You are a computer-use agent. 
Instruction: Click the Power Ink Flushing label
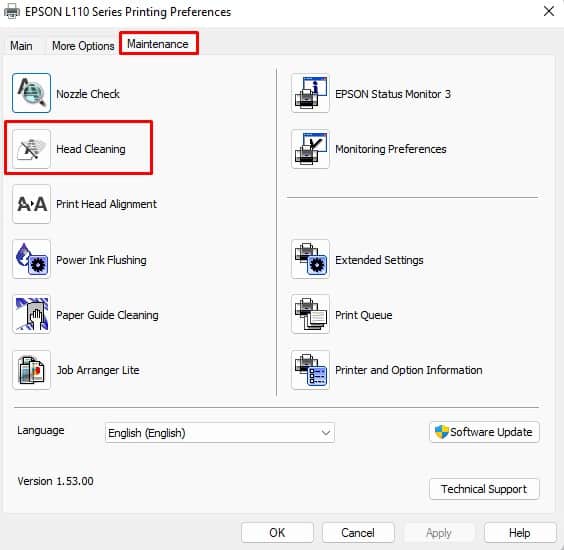101,260
